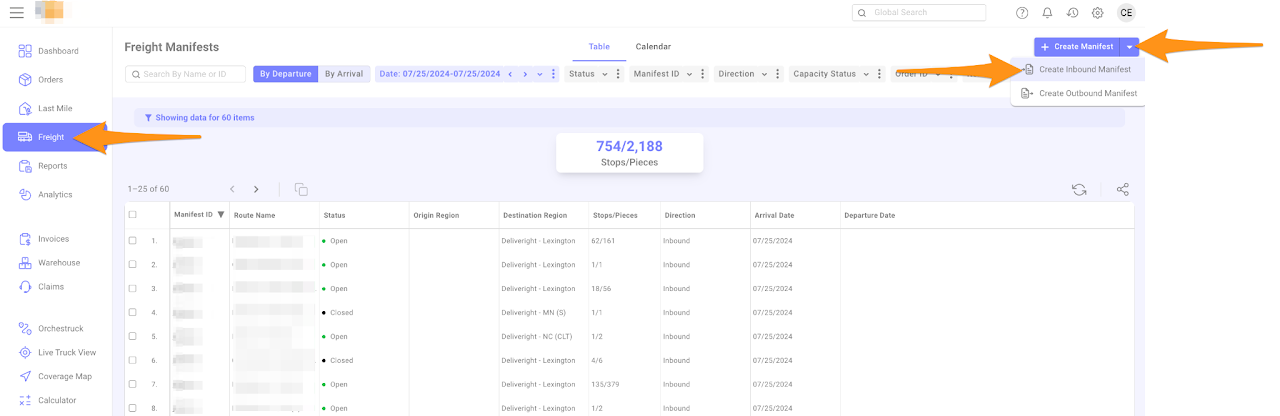
Task: Check the checkbox for row 3
Action: click(x=133, y=289)
